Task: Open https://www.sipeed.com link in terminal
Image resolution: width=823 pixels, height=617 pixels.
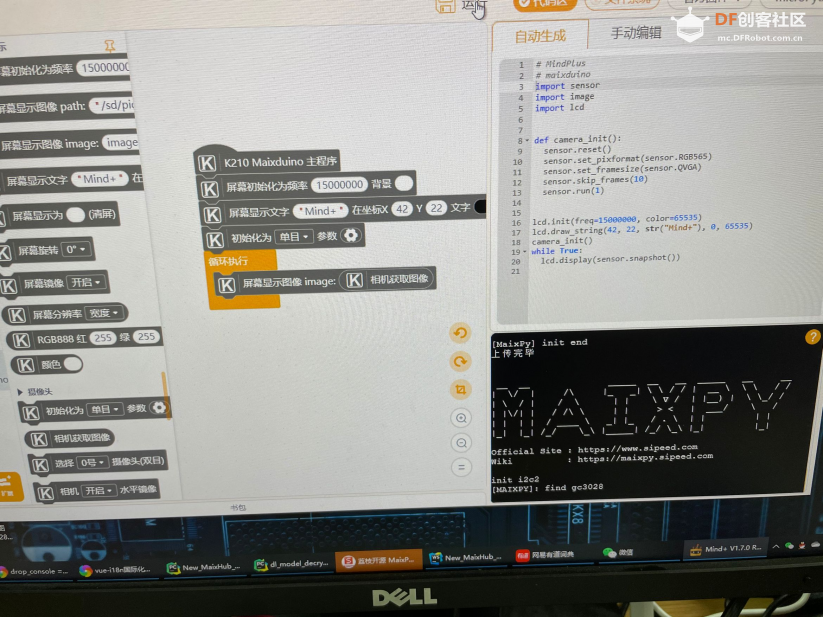Action: coord(637,449)
